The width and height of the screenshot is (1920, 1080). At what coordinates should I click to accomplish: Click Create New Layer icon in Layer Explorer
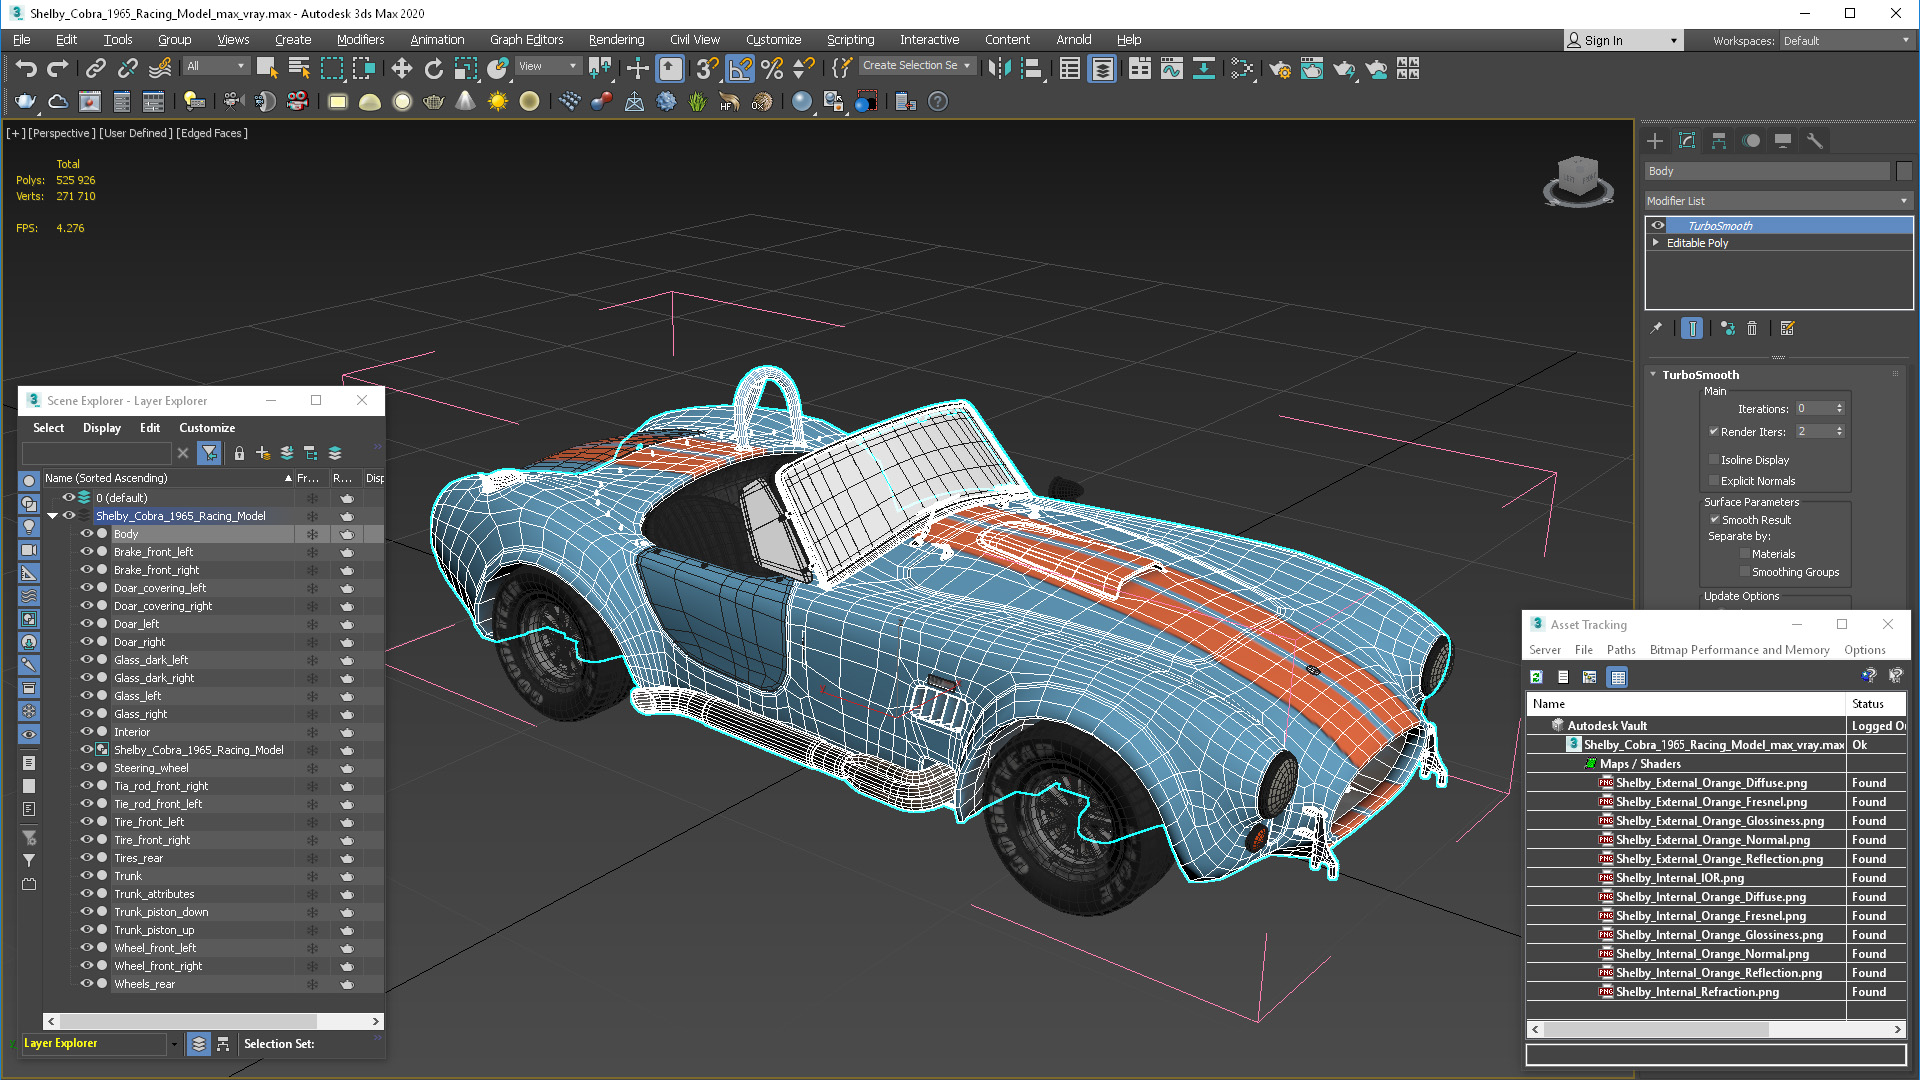(x=263, y=453)
